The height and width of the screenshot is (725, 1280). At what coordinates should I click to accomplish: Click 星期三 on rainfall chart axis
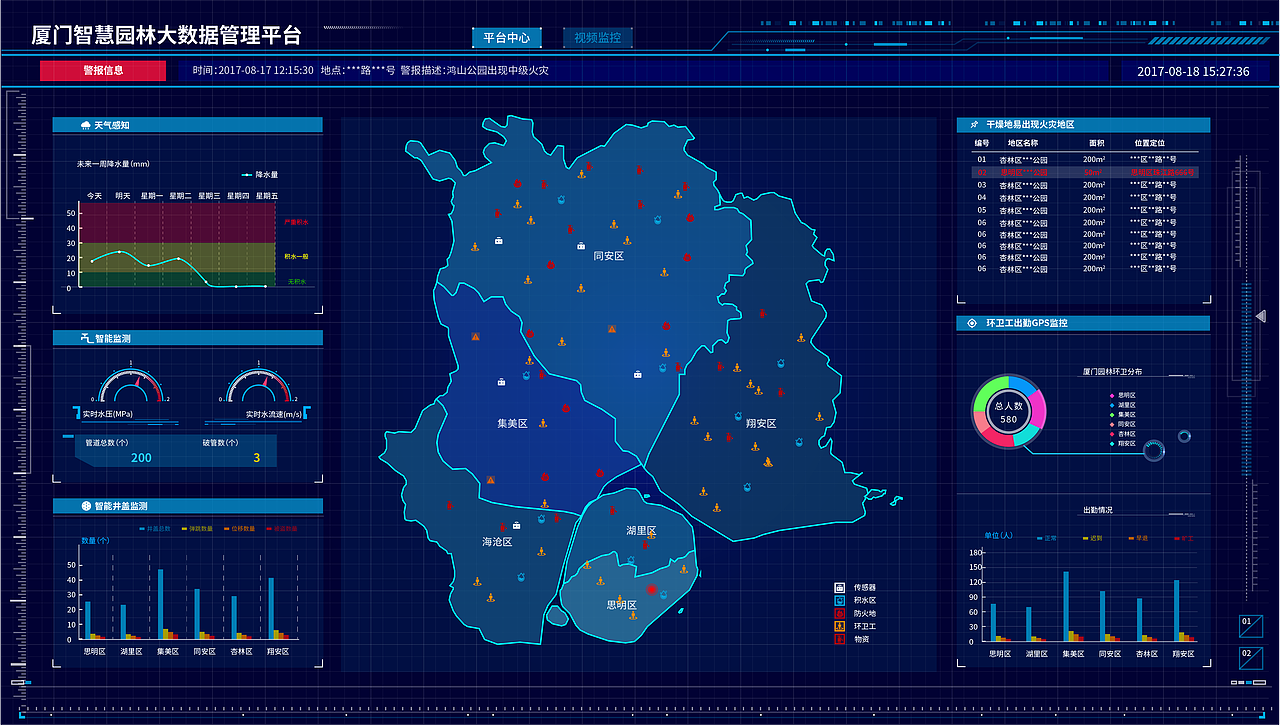click(x=209, y=196)
